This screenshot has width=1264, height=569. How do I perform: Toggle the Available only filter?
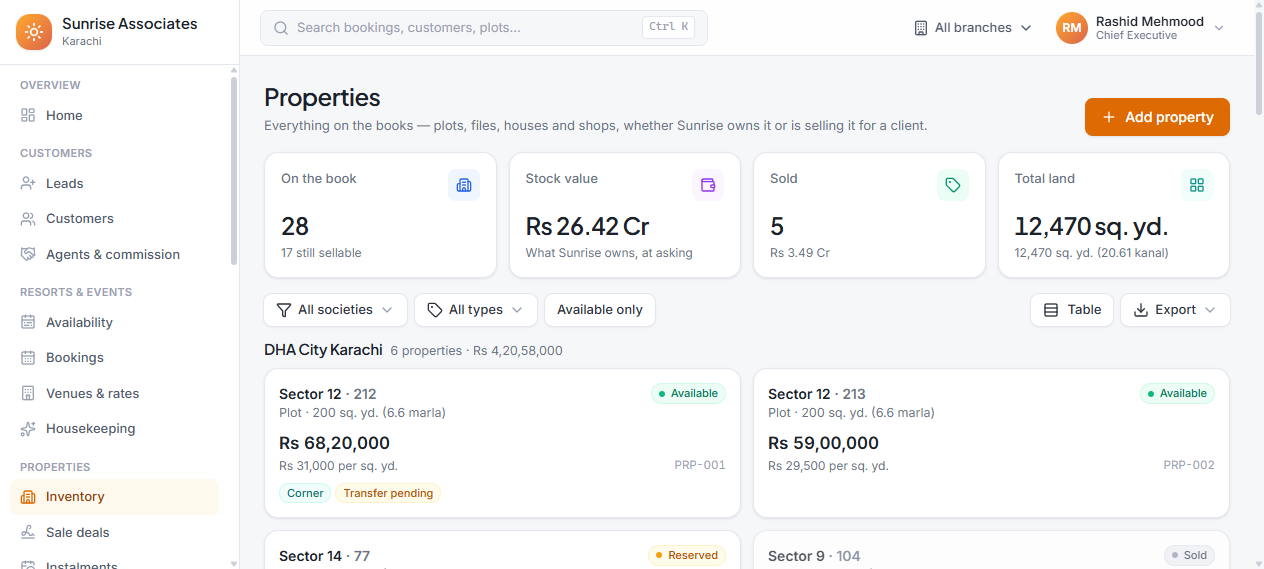pyautogui.click(x=600, y=310)
